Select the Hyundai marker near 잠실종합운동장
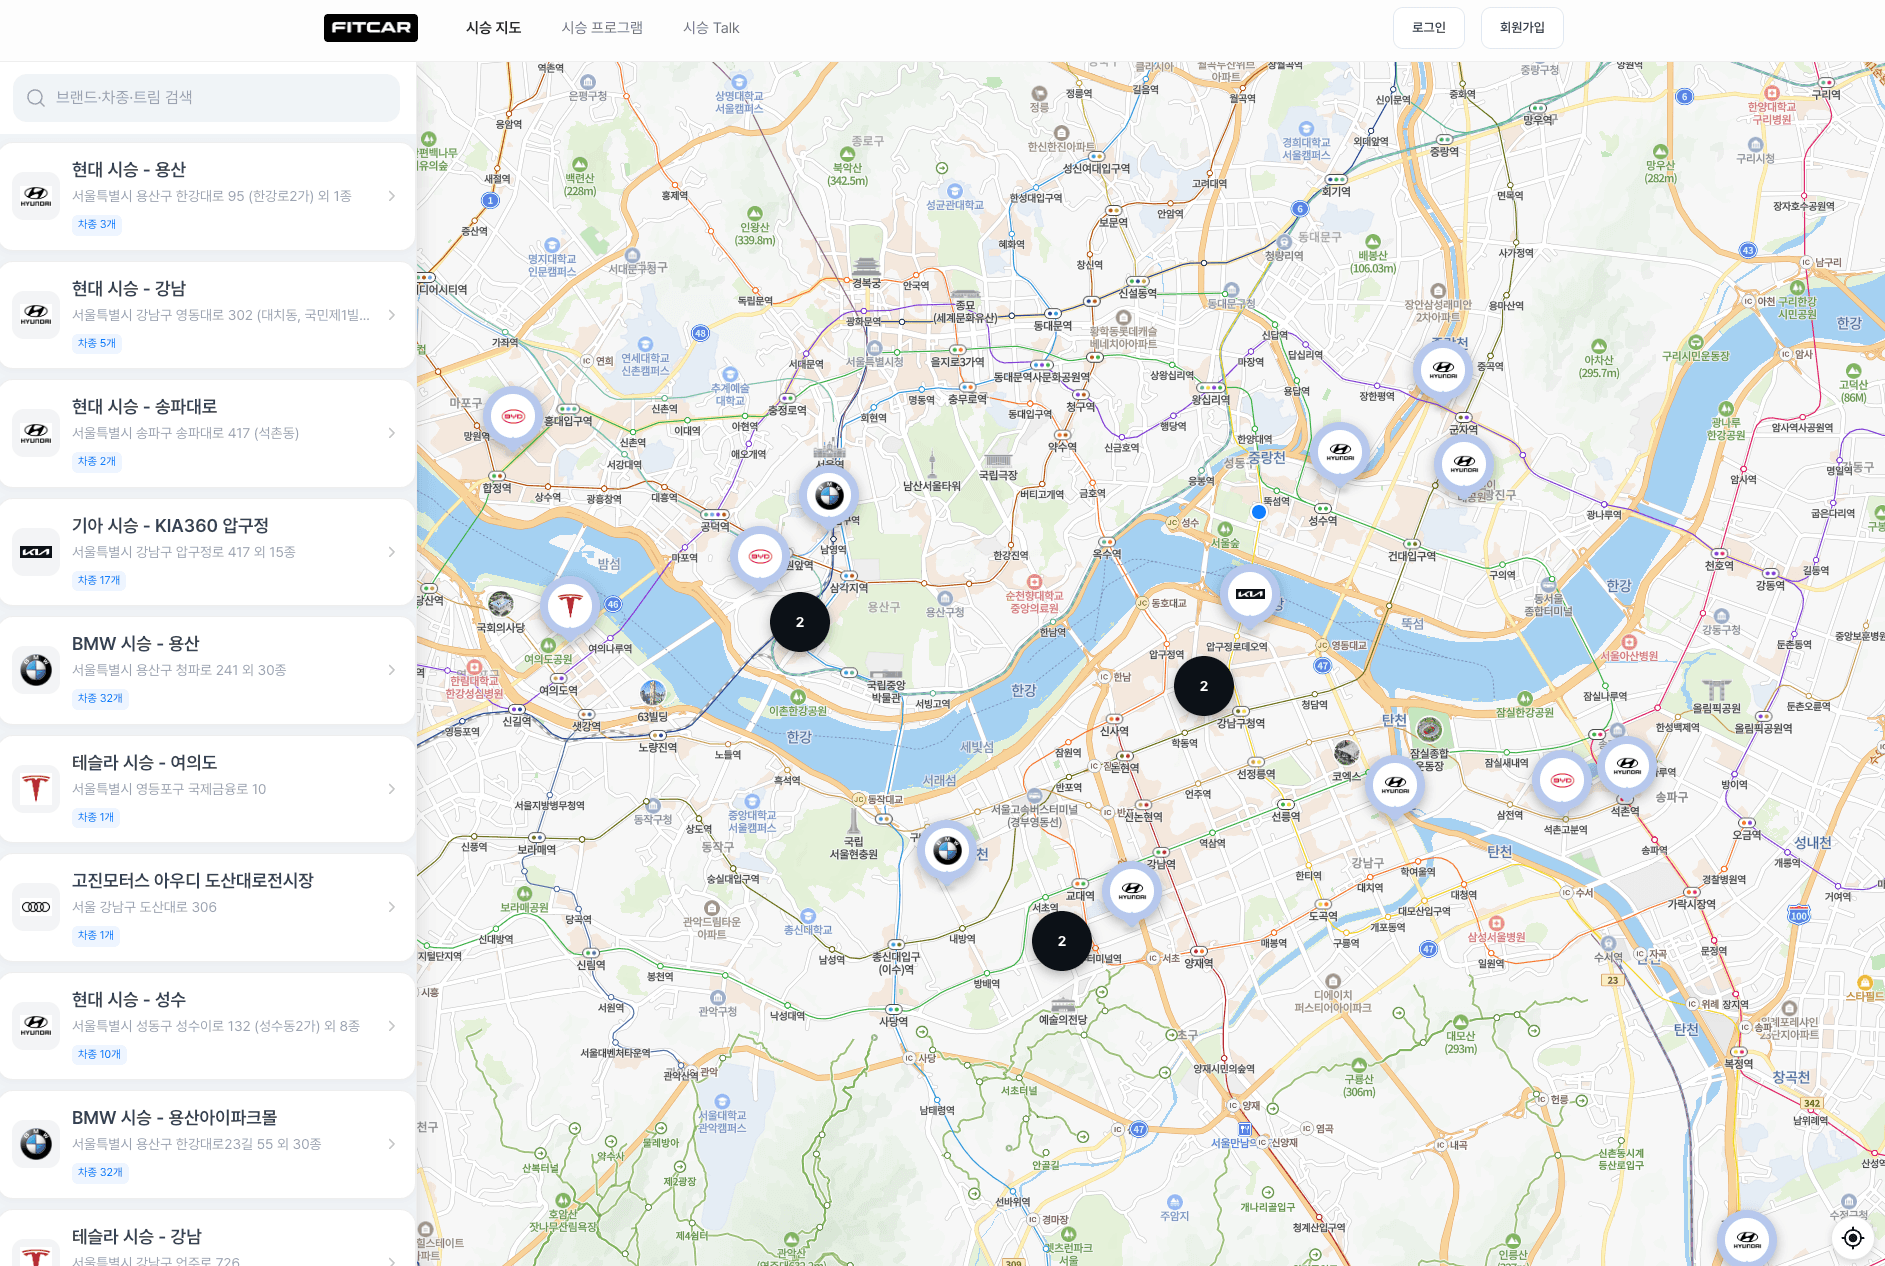Image resolution: width=1885 pixels, height=1266 pixels. (x=1395, y=784)
